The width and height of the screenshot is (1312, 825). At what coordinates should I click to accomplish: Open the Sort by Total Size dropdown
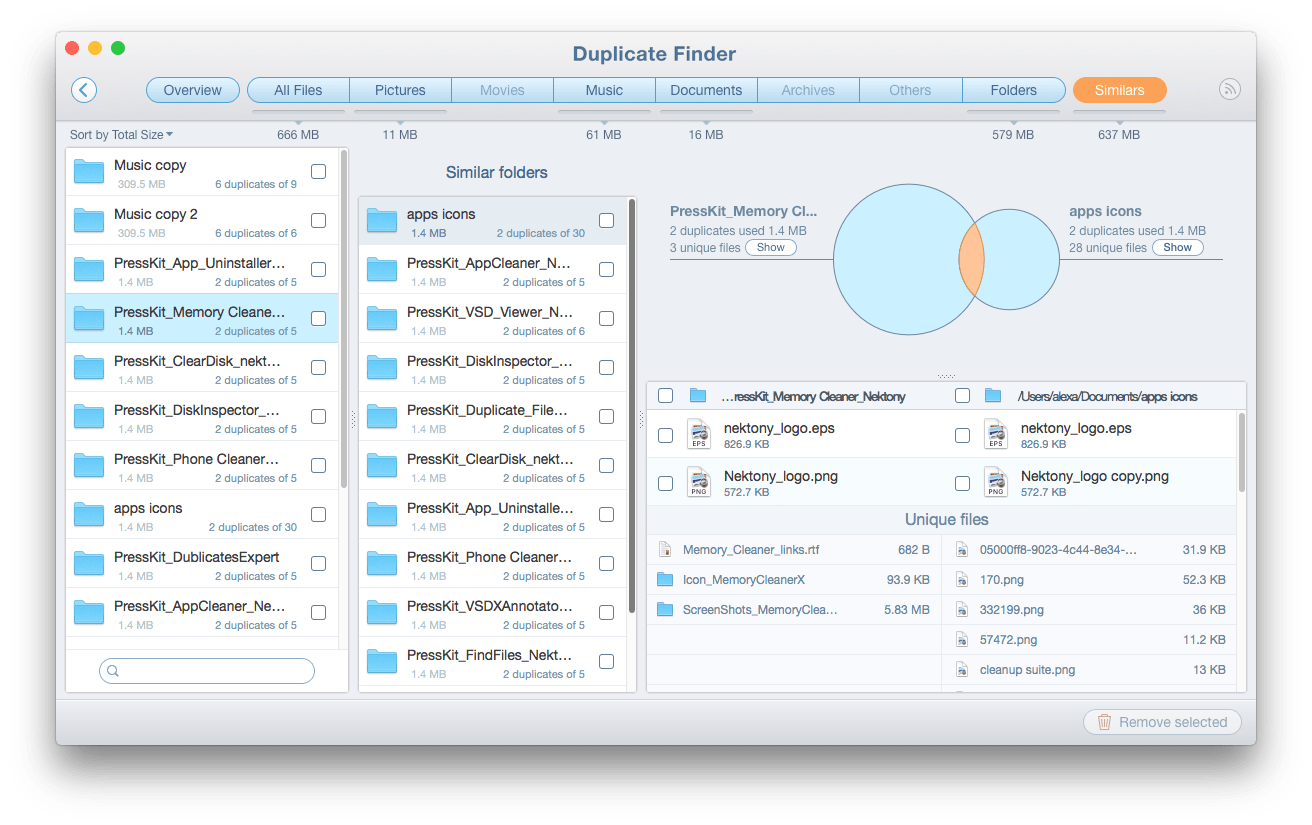tap(121, 135)
